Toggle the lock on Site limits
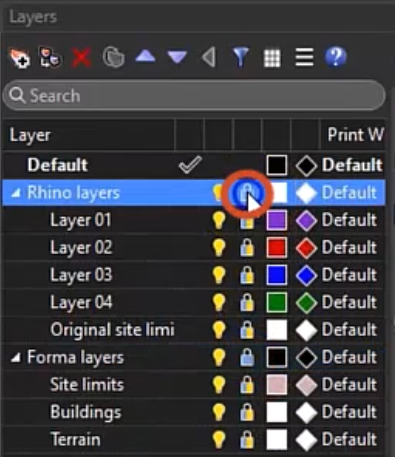This screenshot has height=457, width=395. click(x=247, y=385)
